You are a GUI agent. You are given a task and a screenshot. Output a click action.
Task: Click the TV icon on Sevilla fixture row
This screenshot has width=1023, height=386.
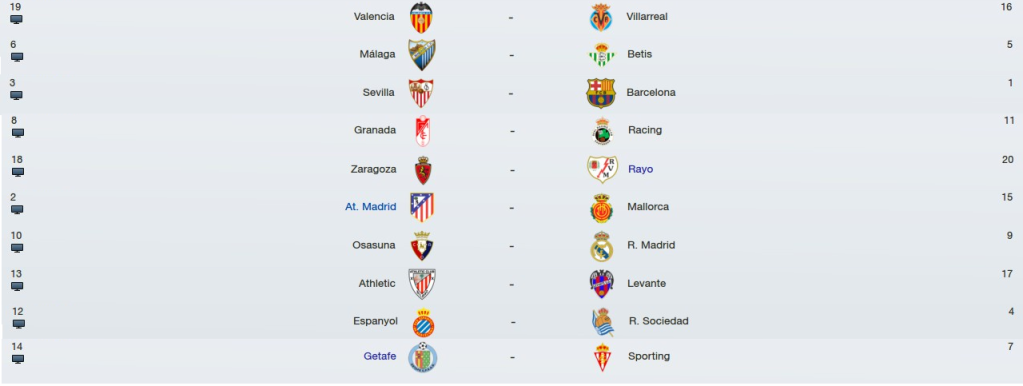[x=16, y=95]
